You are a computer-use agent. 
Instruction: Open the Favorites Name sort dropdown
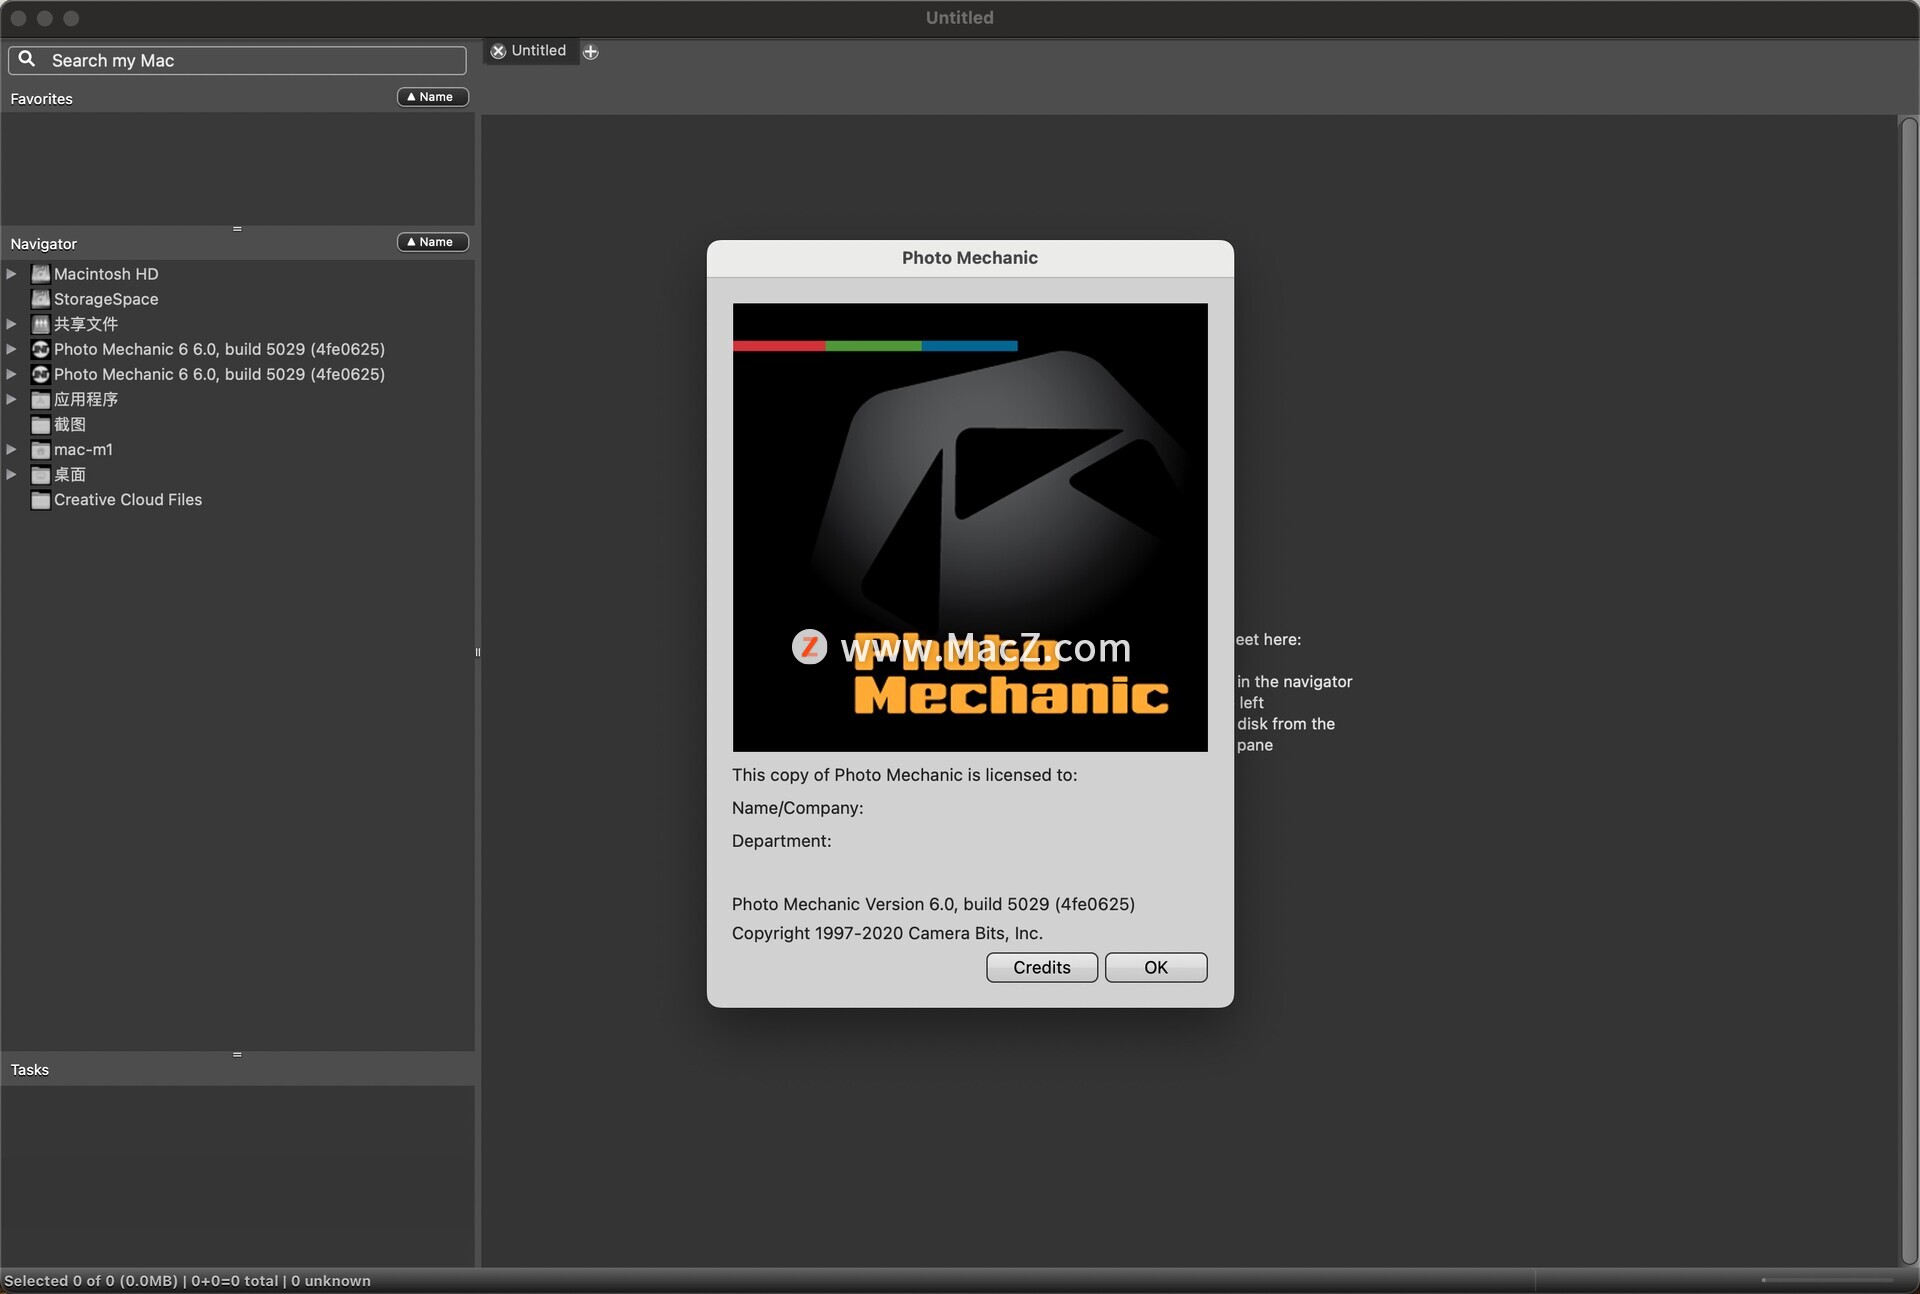click(x=433, y=97)
